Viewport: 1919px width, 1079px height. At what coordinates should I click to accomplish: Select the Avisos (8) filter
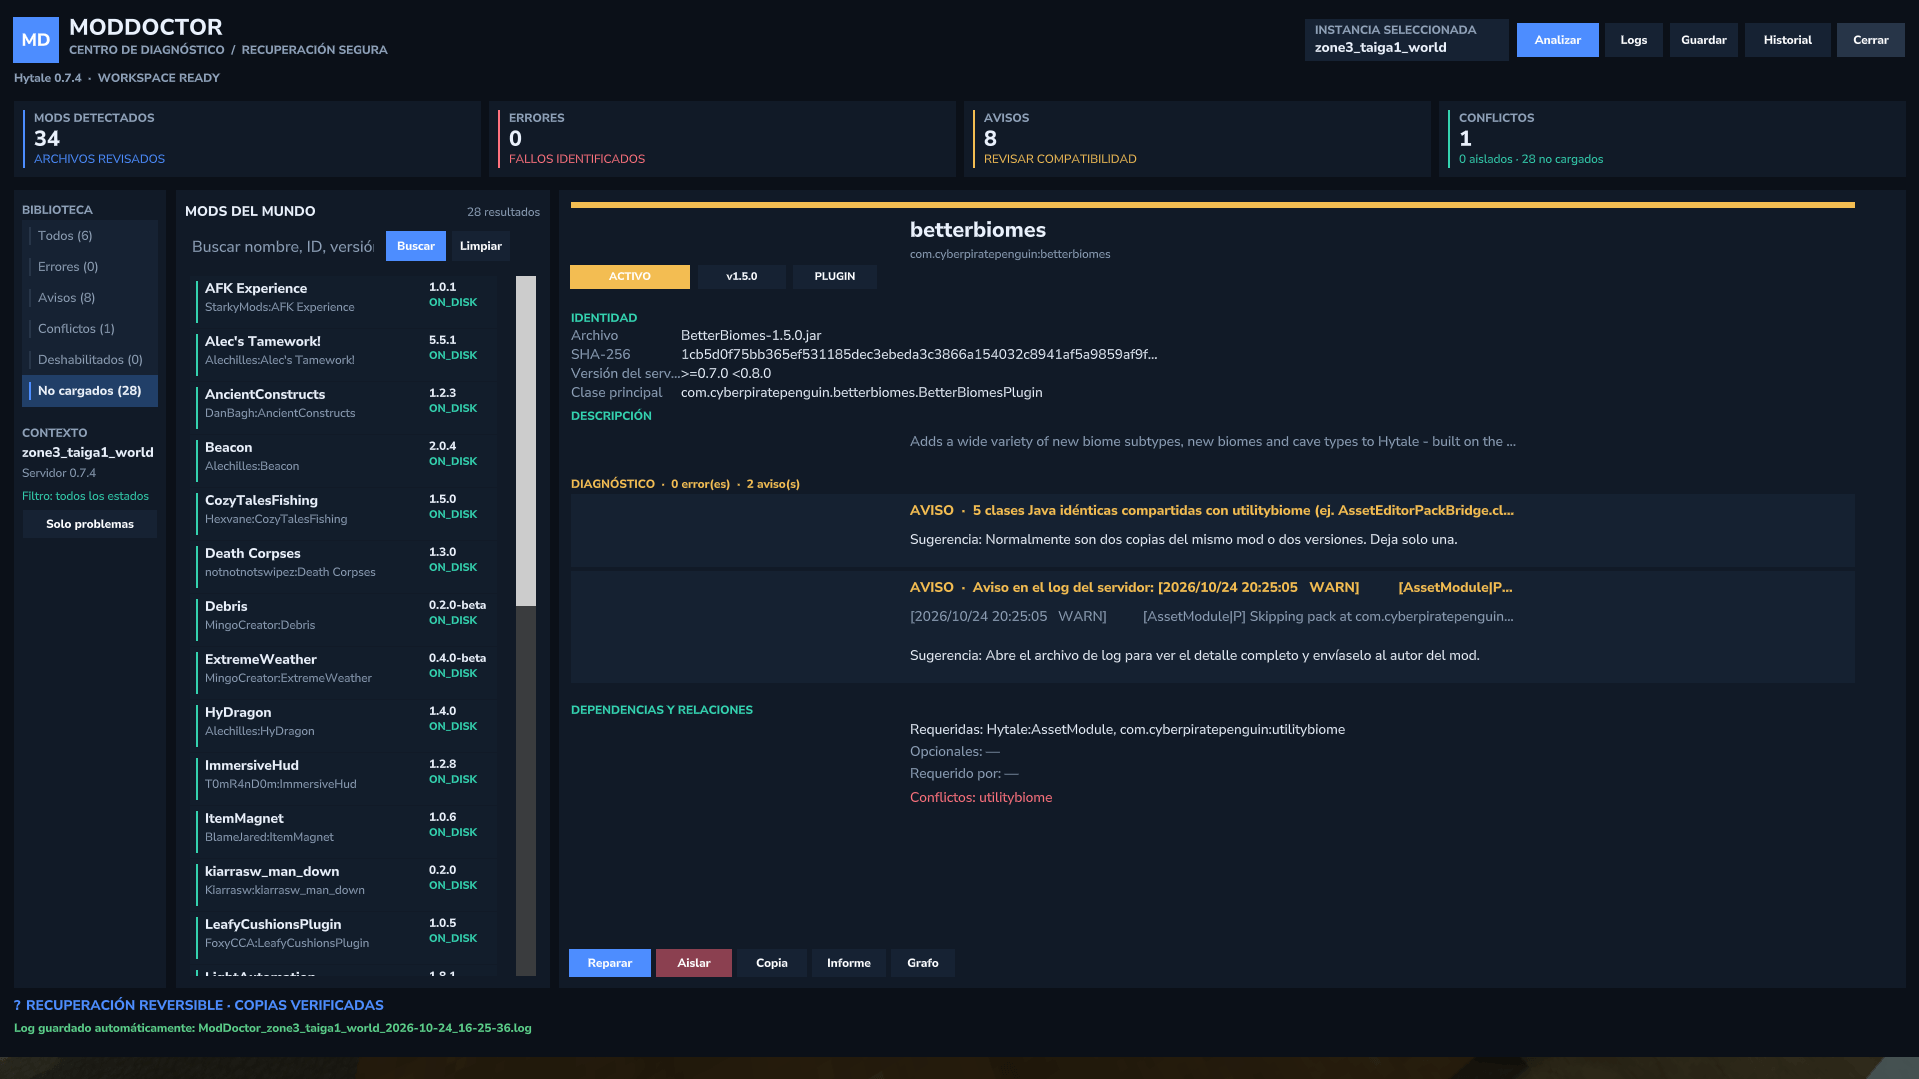(x=90, y=298)
